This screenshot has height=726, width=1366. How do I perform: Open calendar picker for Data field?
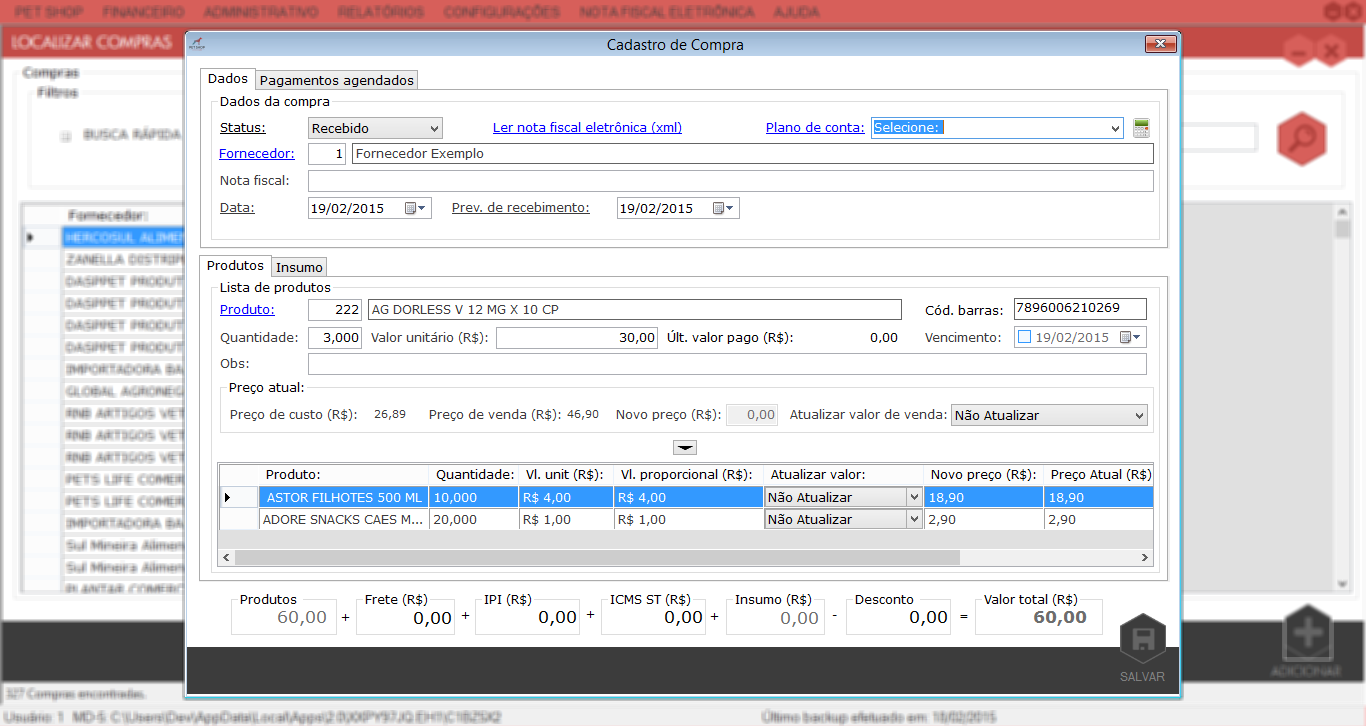coord(416,209)
